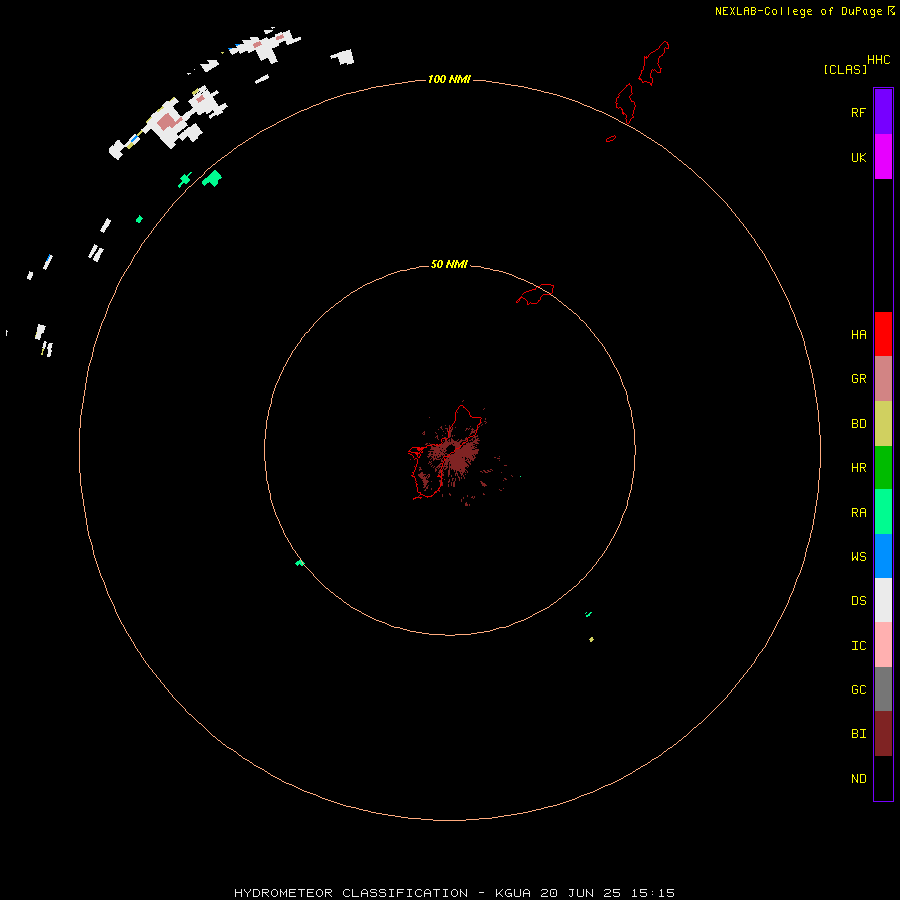The image size is (900, 900).
Task: Click the IC legend label
Action: point(858,646)
